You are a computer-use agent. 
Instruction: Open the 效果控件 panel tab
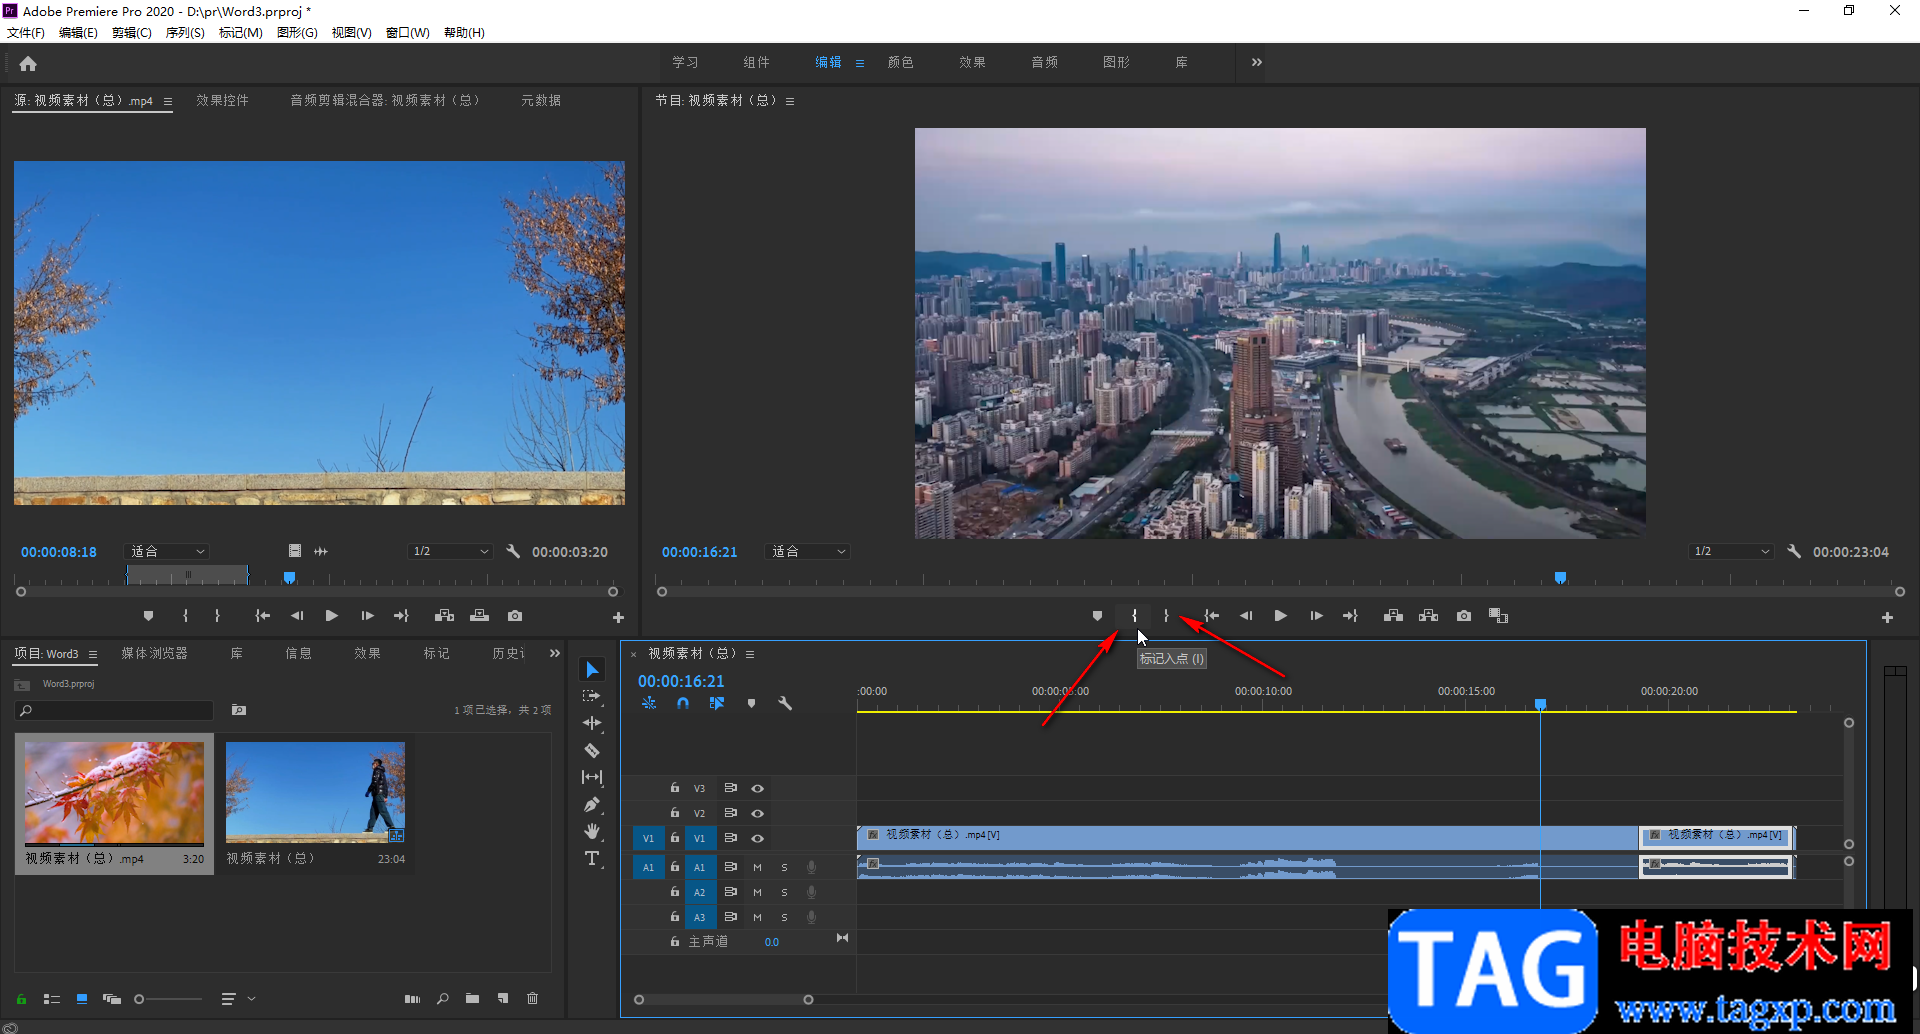[222, 100]
